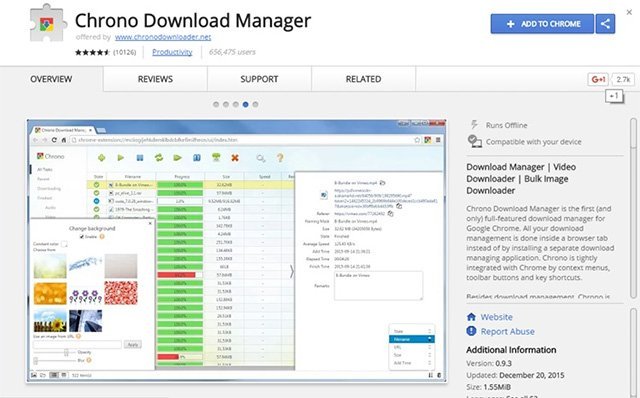Viewport: 640px width, 398px height.
Task: Select the first carousel dot
Action: (x=216, y=105)
